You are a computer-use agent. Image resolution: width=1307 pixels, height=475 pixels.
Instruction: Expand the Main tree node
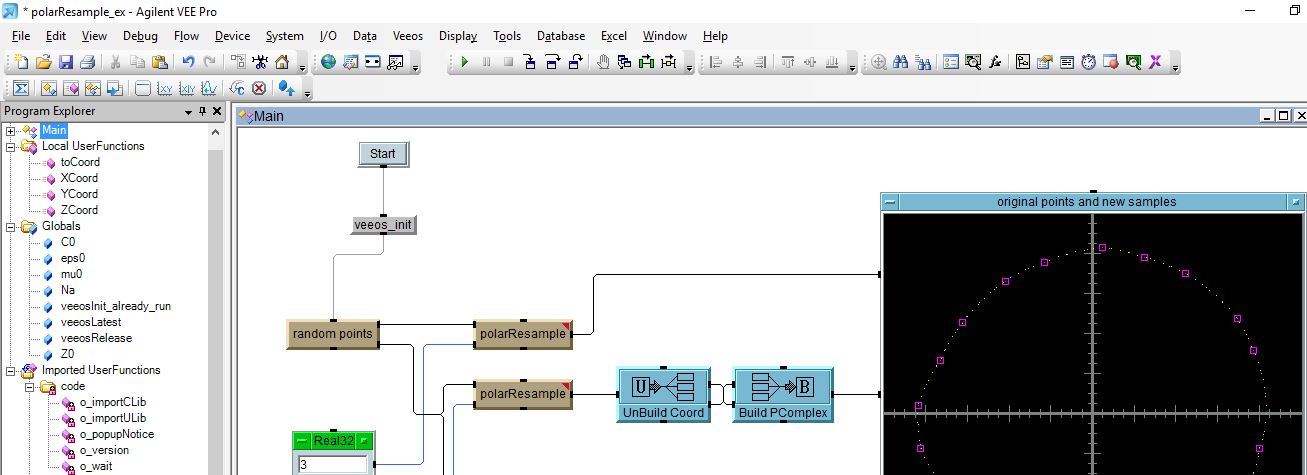pos(11,130)
